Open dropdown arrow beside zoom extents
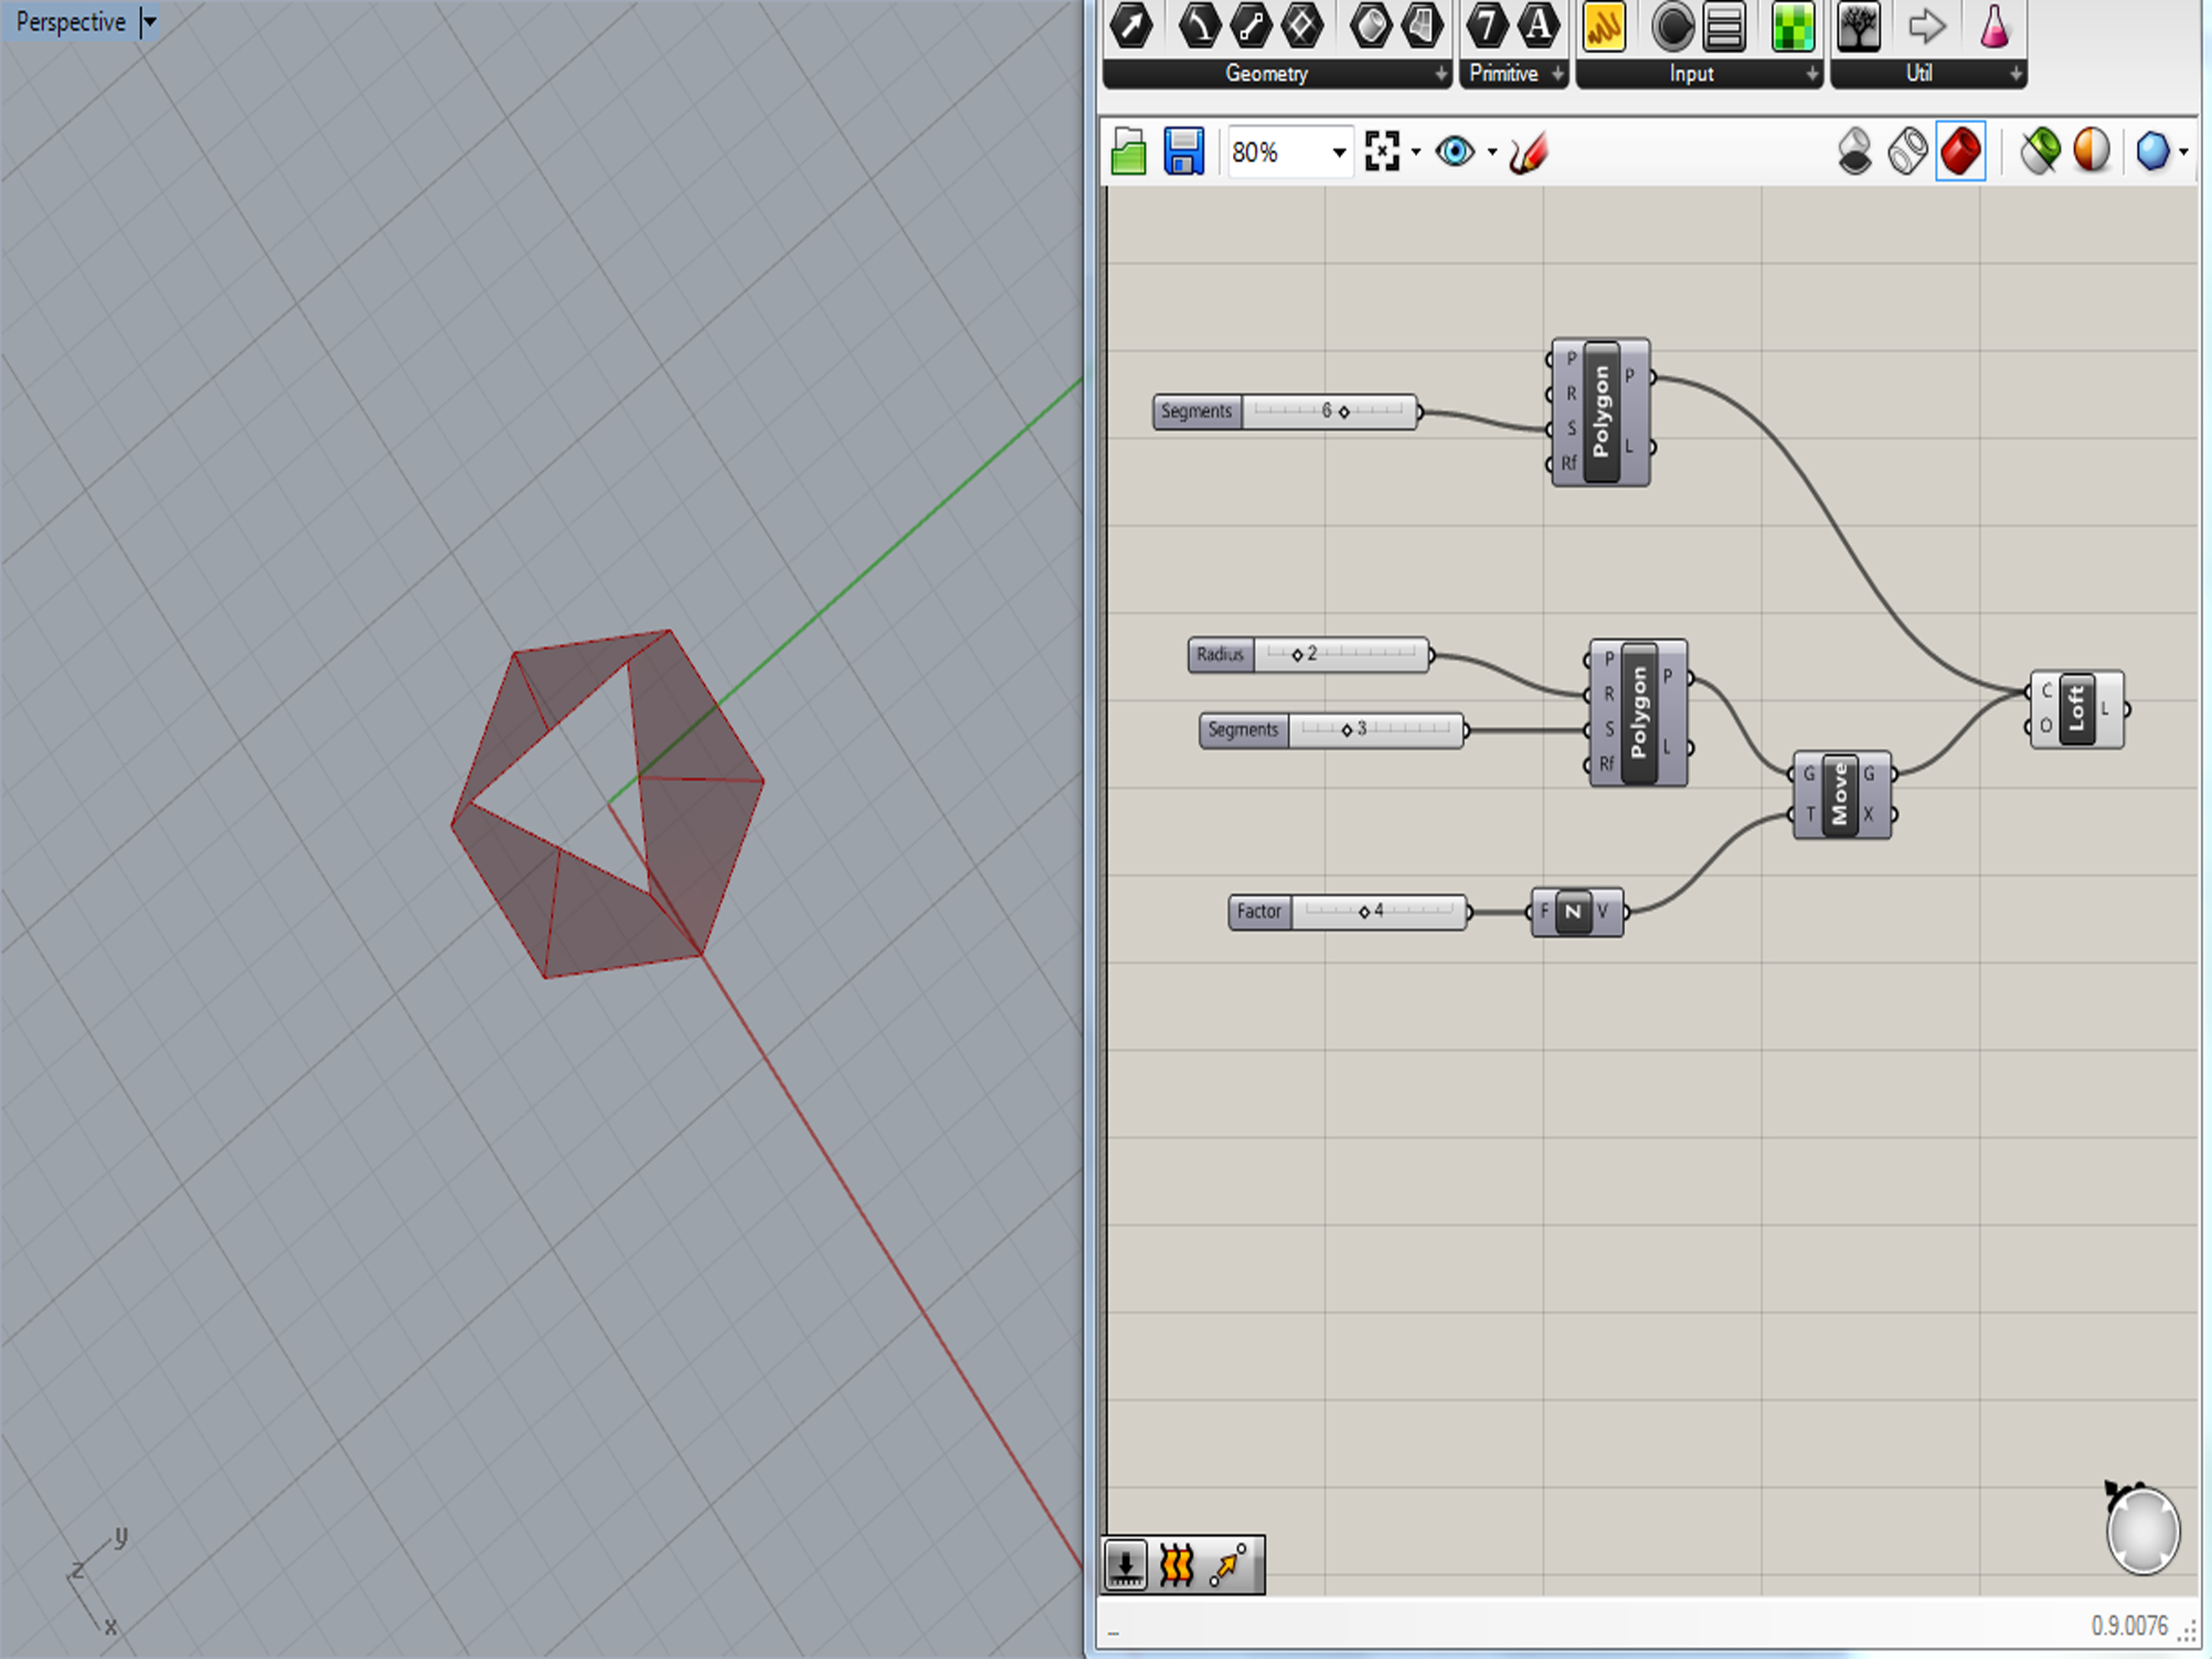 pos(1416,152)
